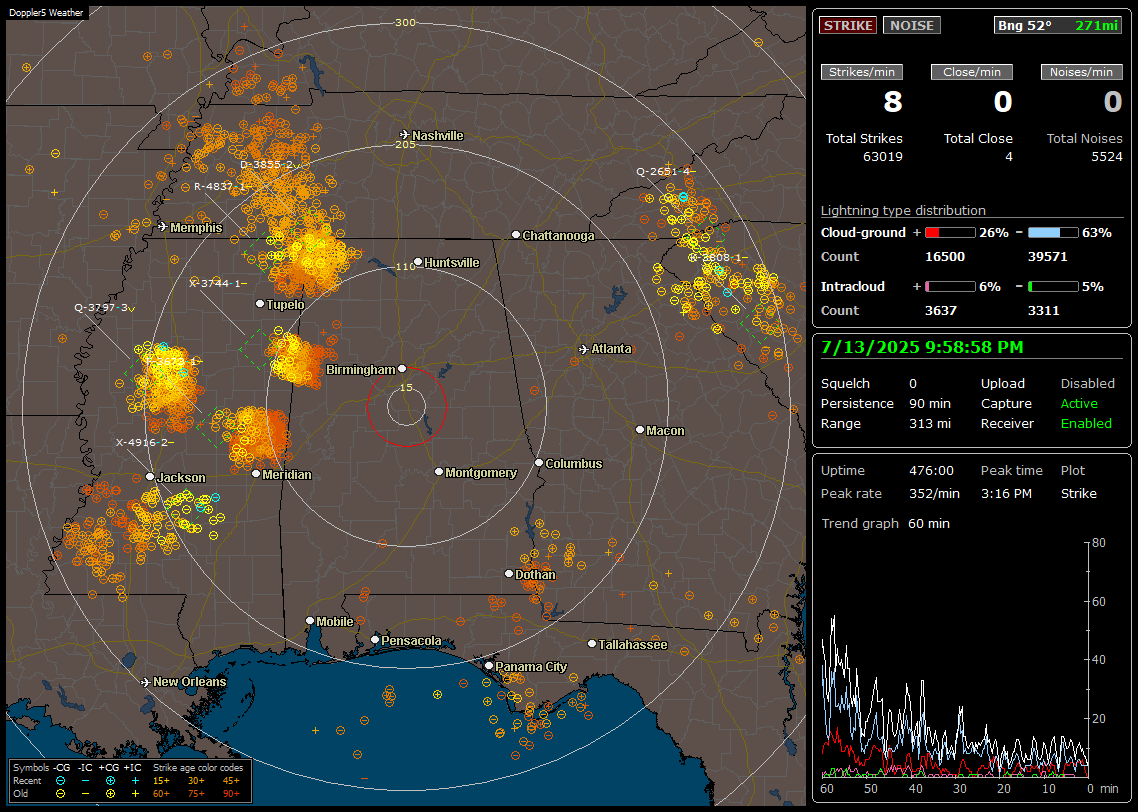Click the Doppler5 Weather title label
Screen dimensions: 1138x812
point(46,12)
